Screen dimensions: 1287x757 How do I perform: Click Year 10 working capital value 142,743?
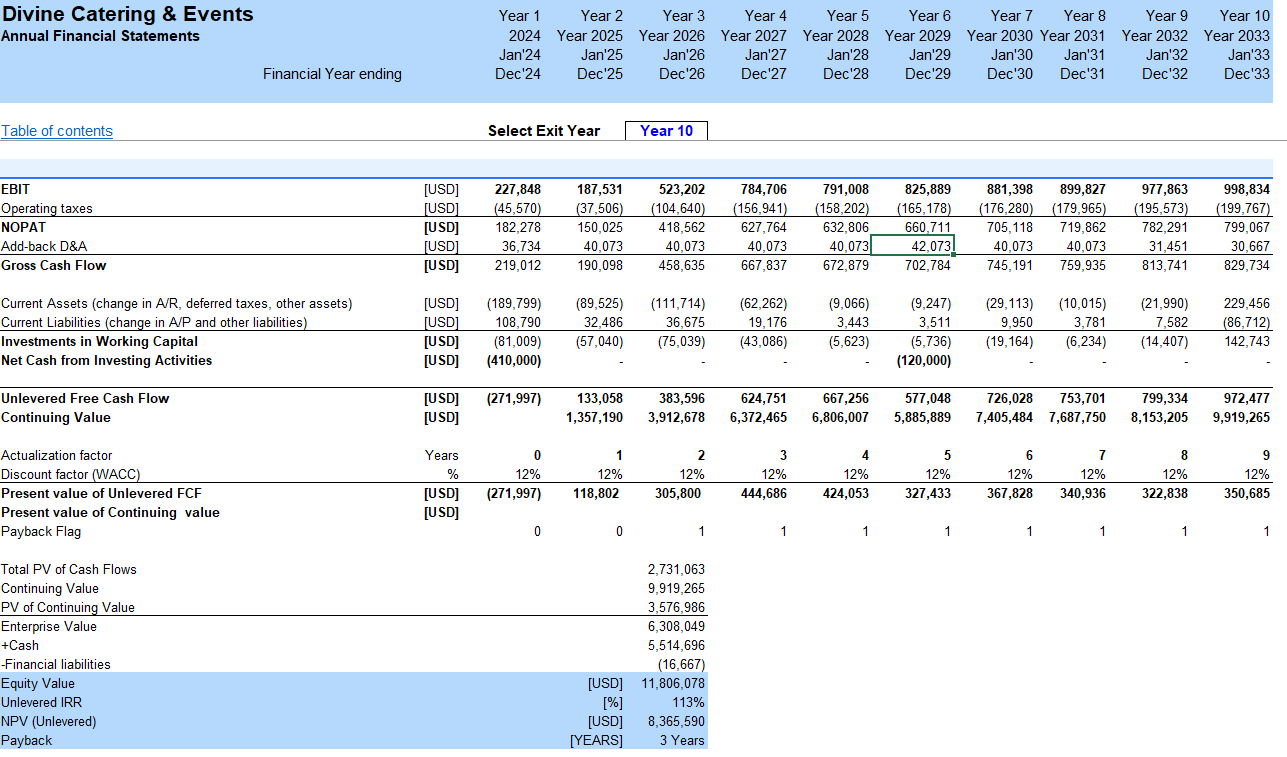click(1246, 342)
